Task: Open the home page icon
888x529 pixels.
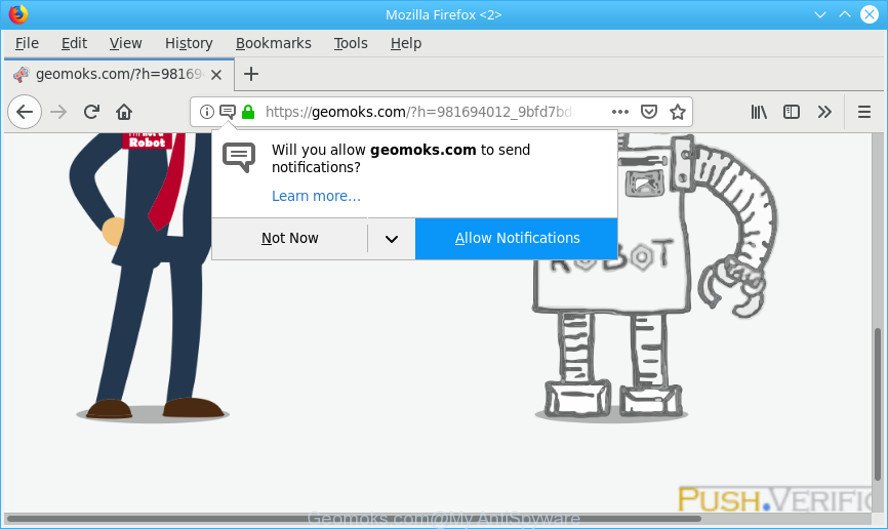Action: [x=124, y=112]
